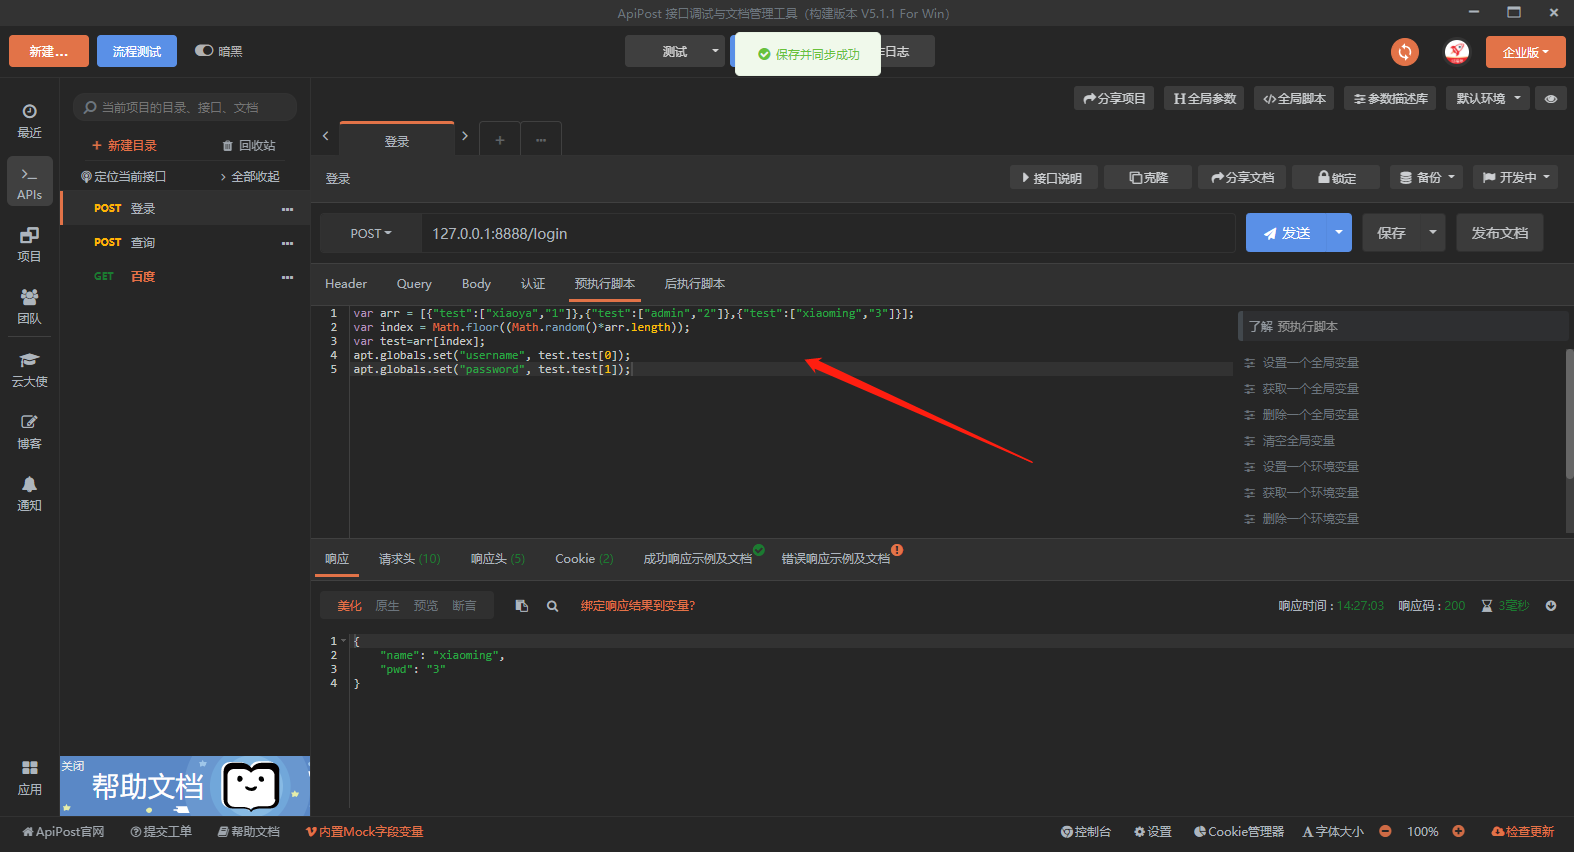Click the 新建... button

tap(49, 51)
